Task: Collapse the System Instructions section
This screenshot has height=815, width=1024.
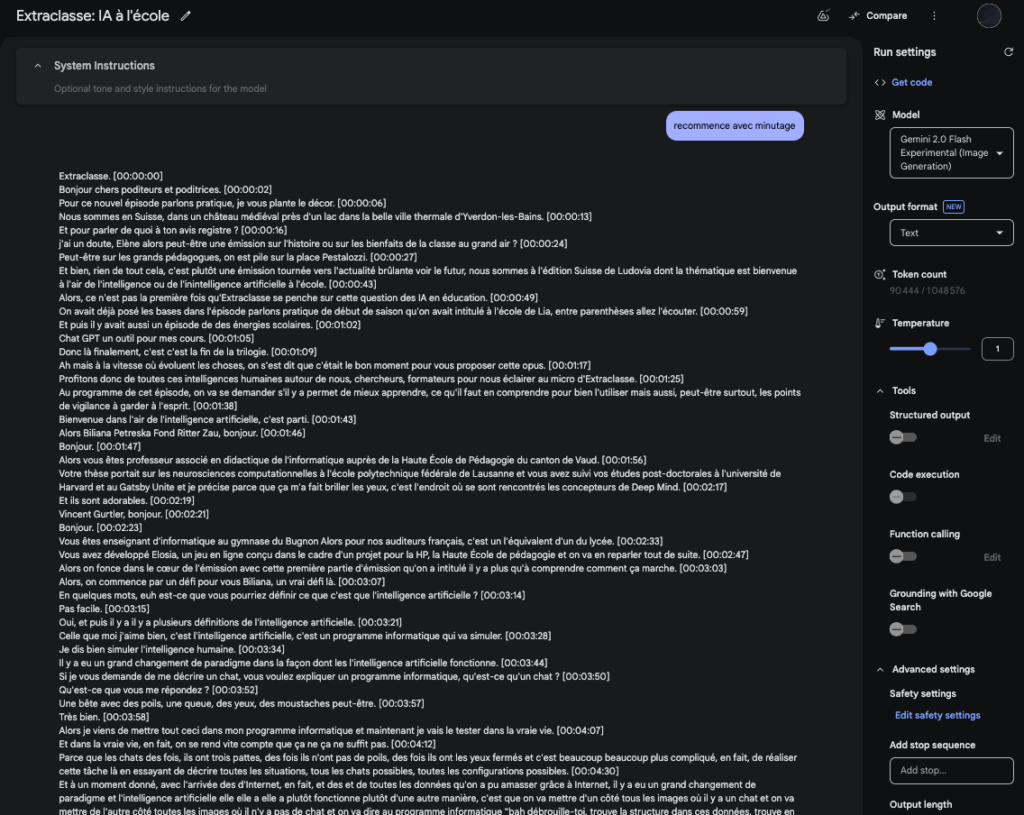Action: 39,66
